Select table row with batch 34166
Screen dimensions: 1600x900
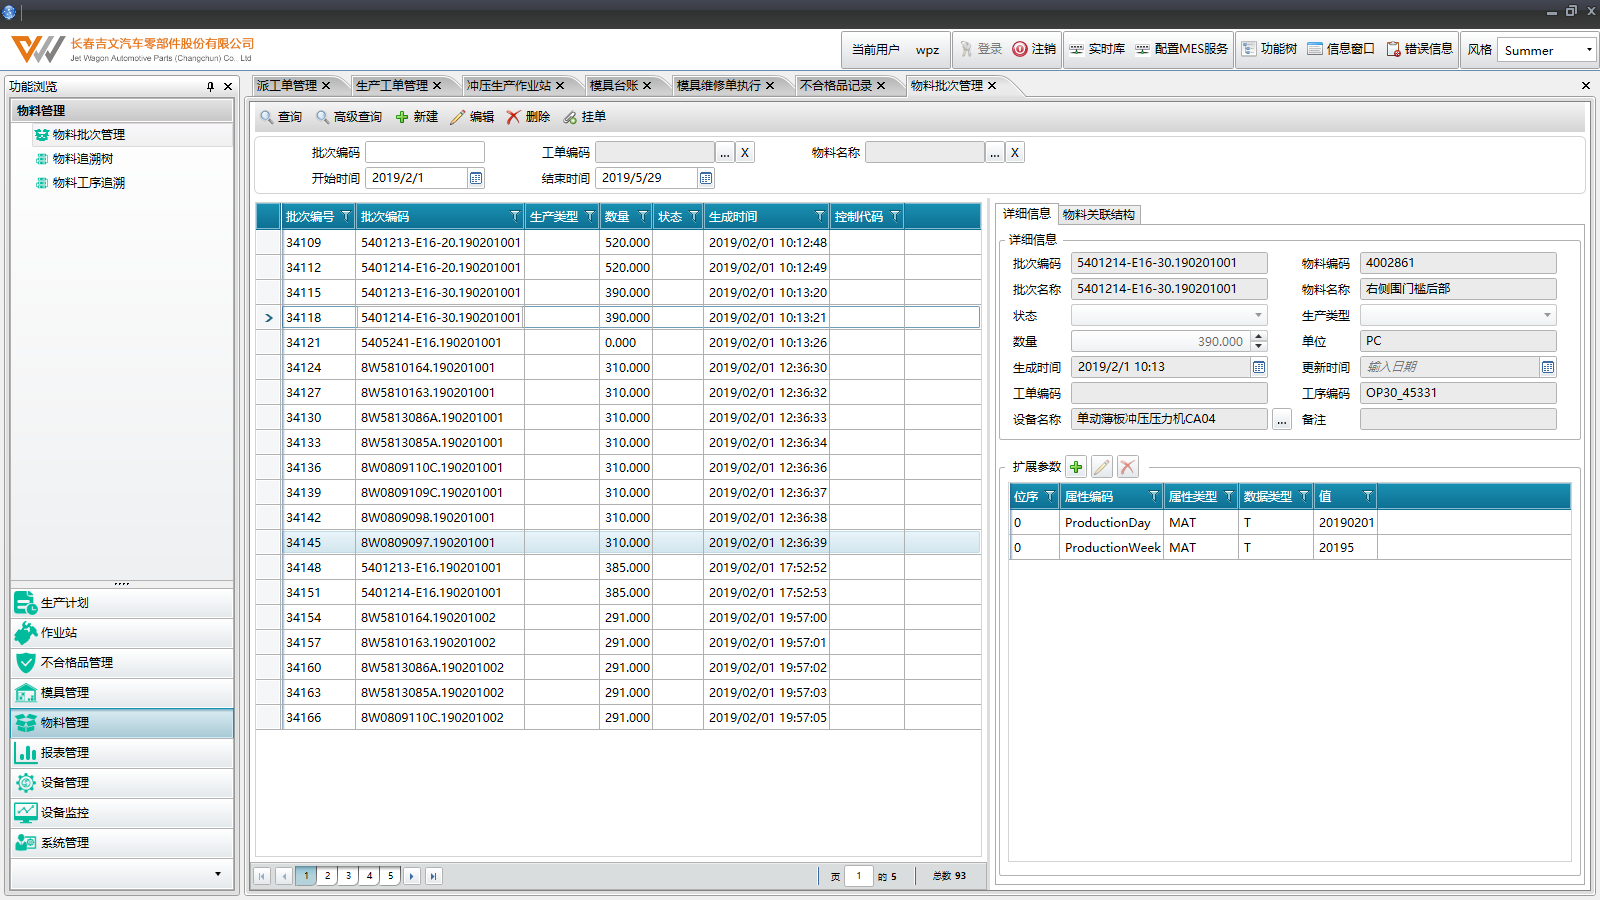[x=618, y=717]
